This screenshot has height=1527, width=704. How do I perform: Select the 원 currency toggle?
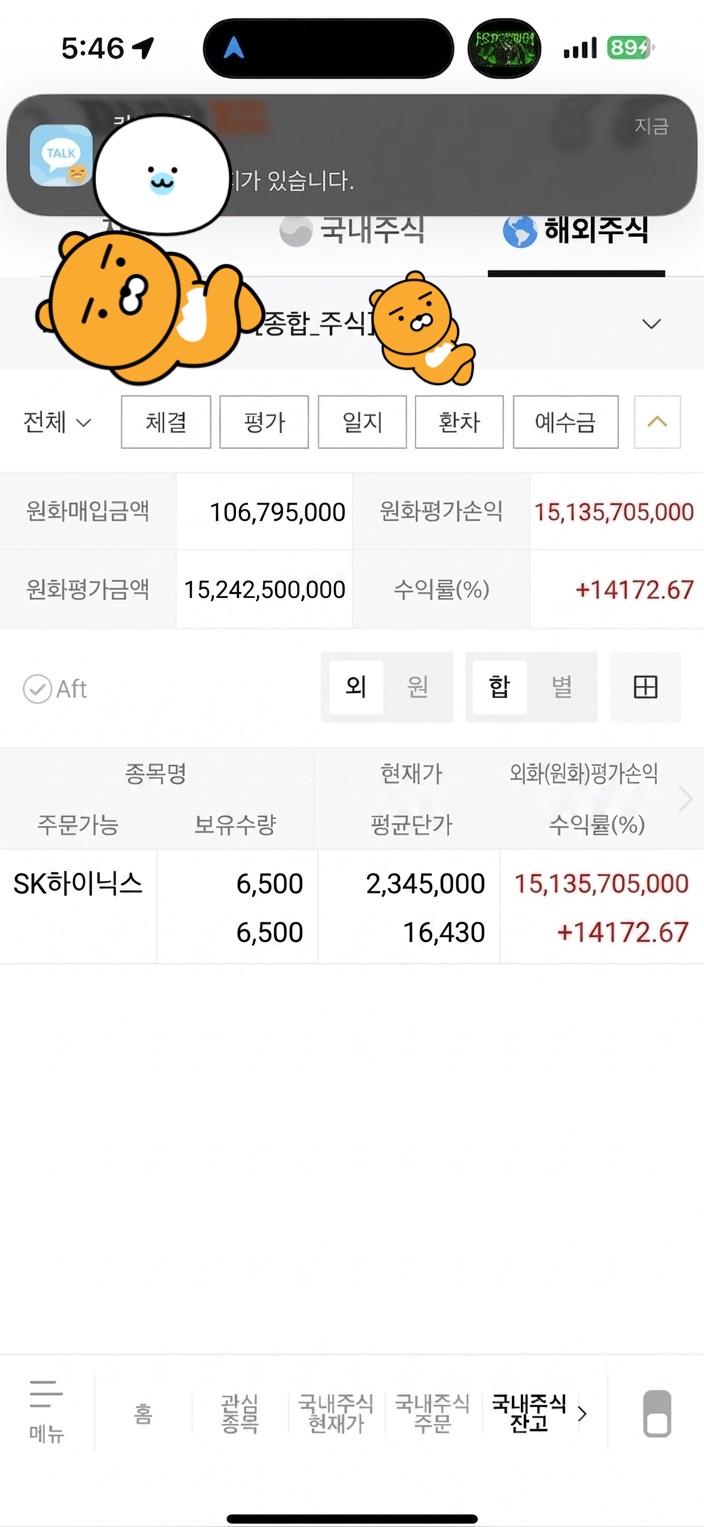[x=418, y=687]
